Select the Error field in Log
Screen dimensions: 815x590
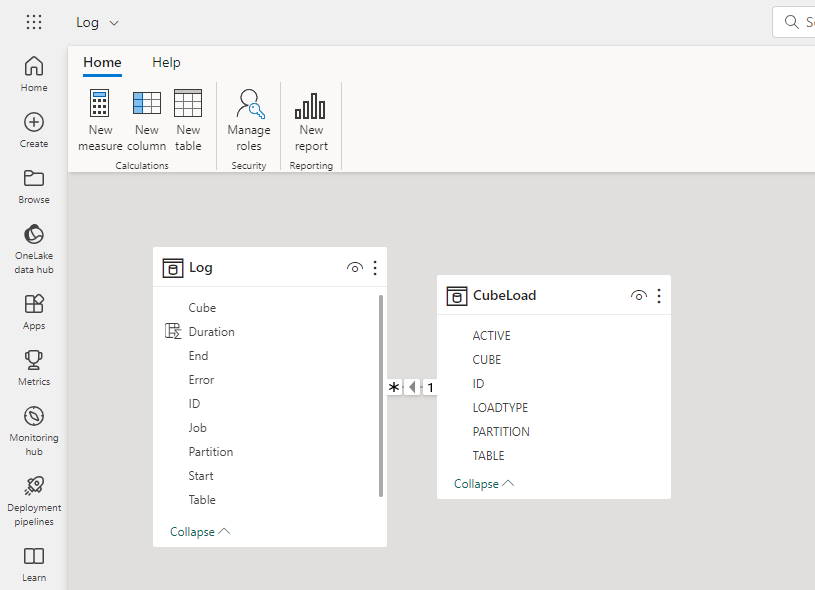[x=201, y=380]
